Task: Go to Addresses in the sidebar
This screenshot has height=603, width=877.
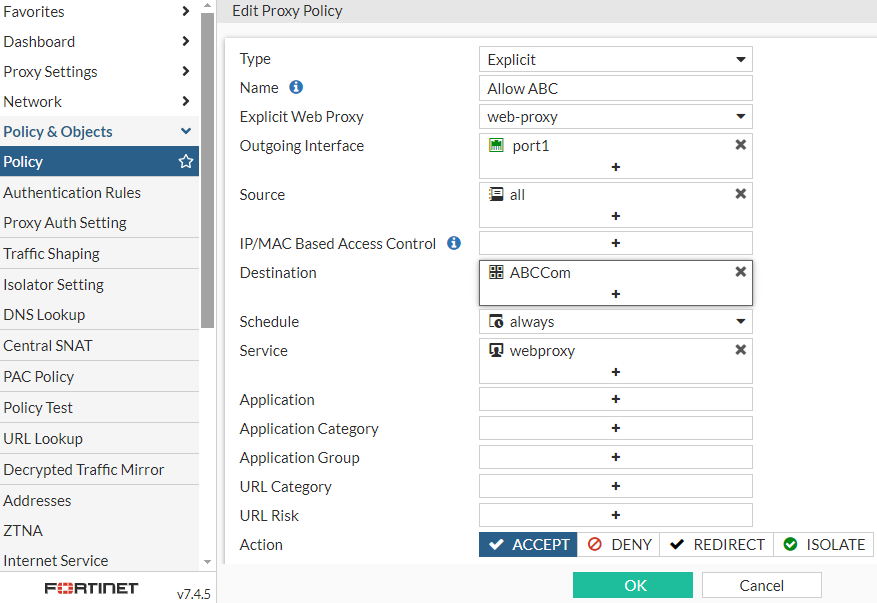Action: click(37, 500)
